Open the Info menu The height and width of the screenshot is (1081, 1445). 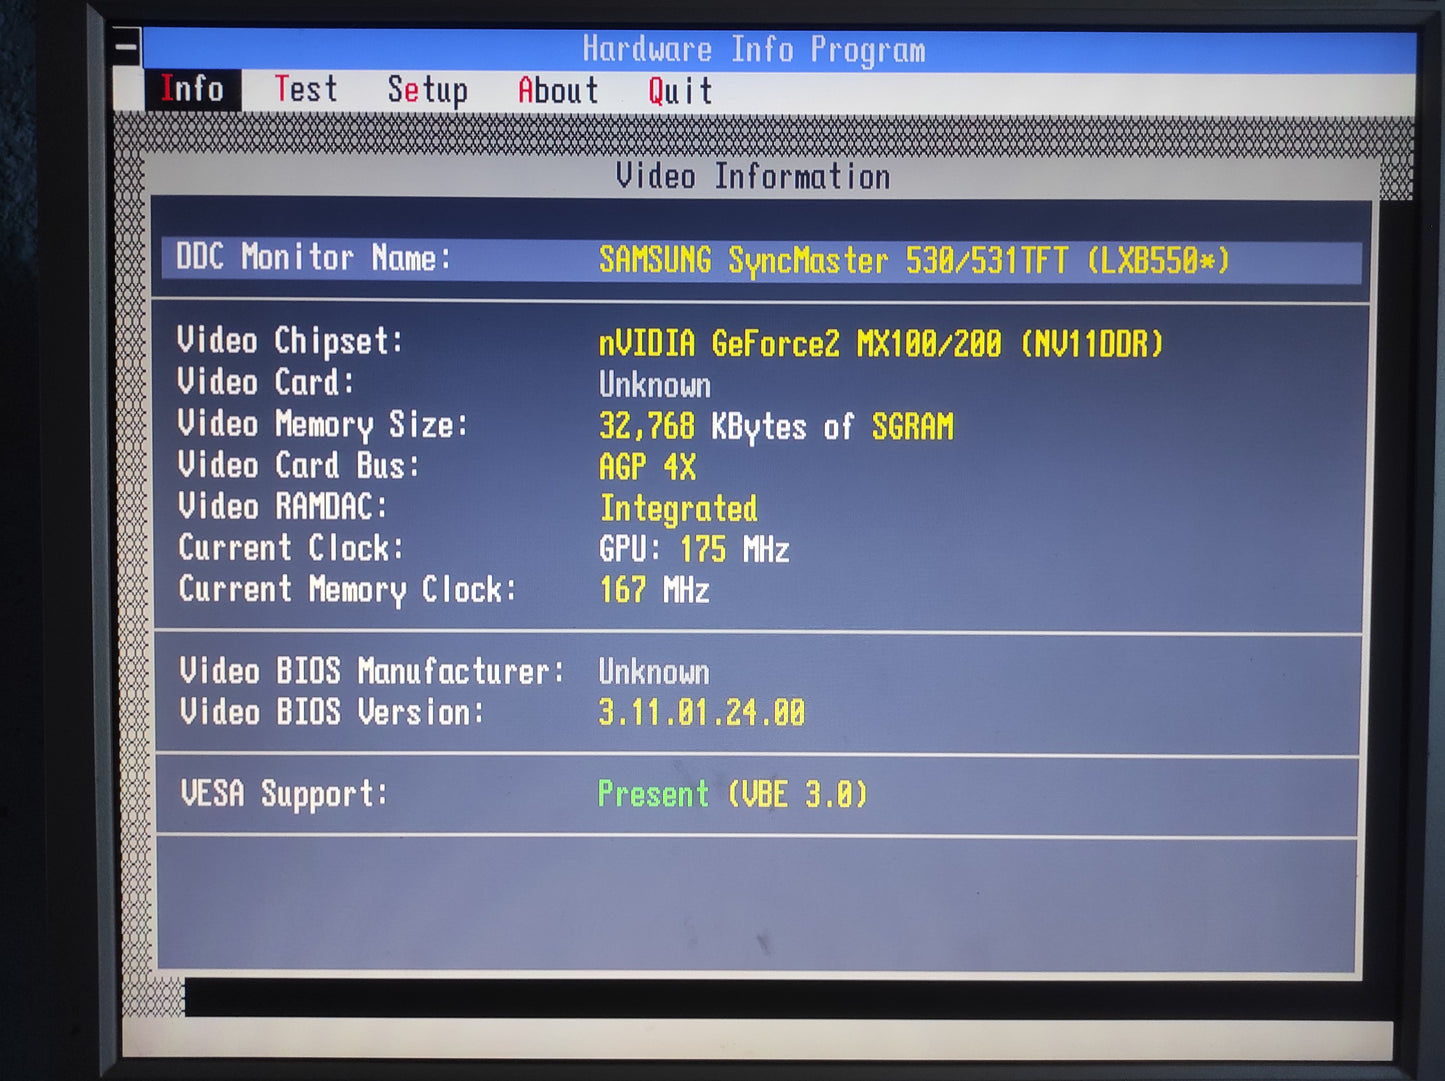pyautogui.click(x=192, y=89)
